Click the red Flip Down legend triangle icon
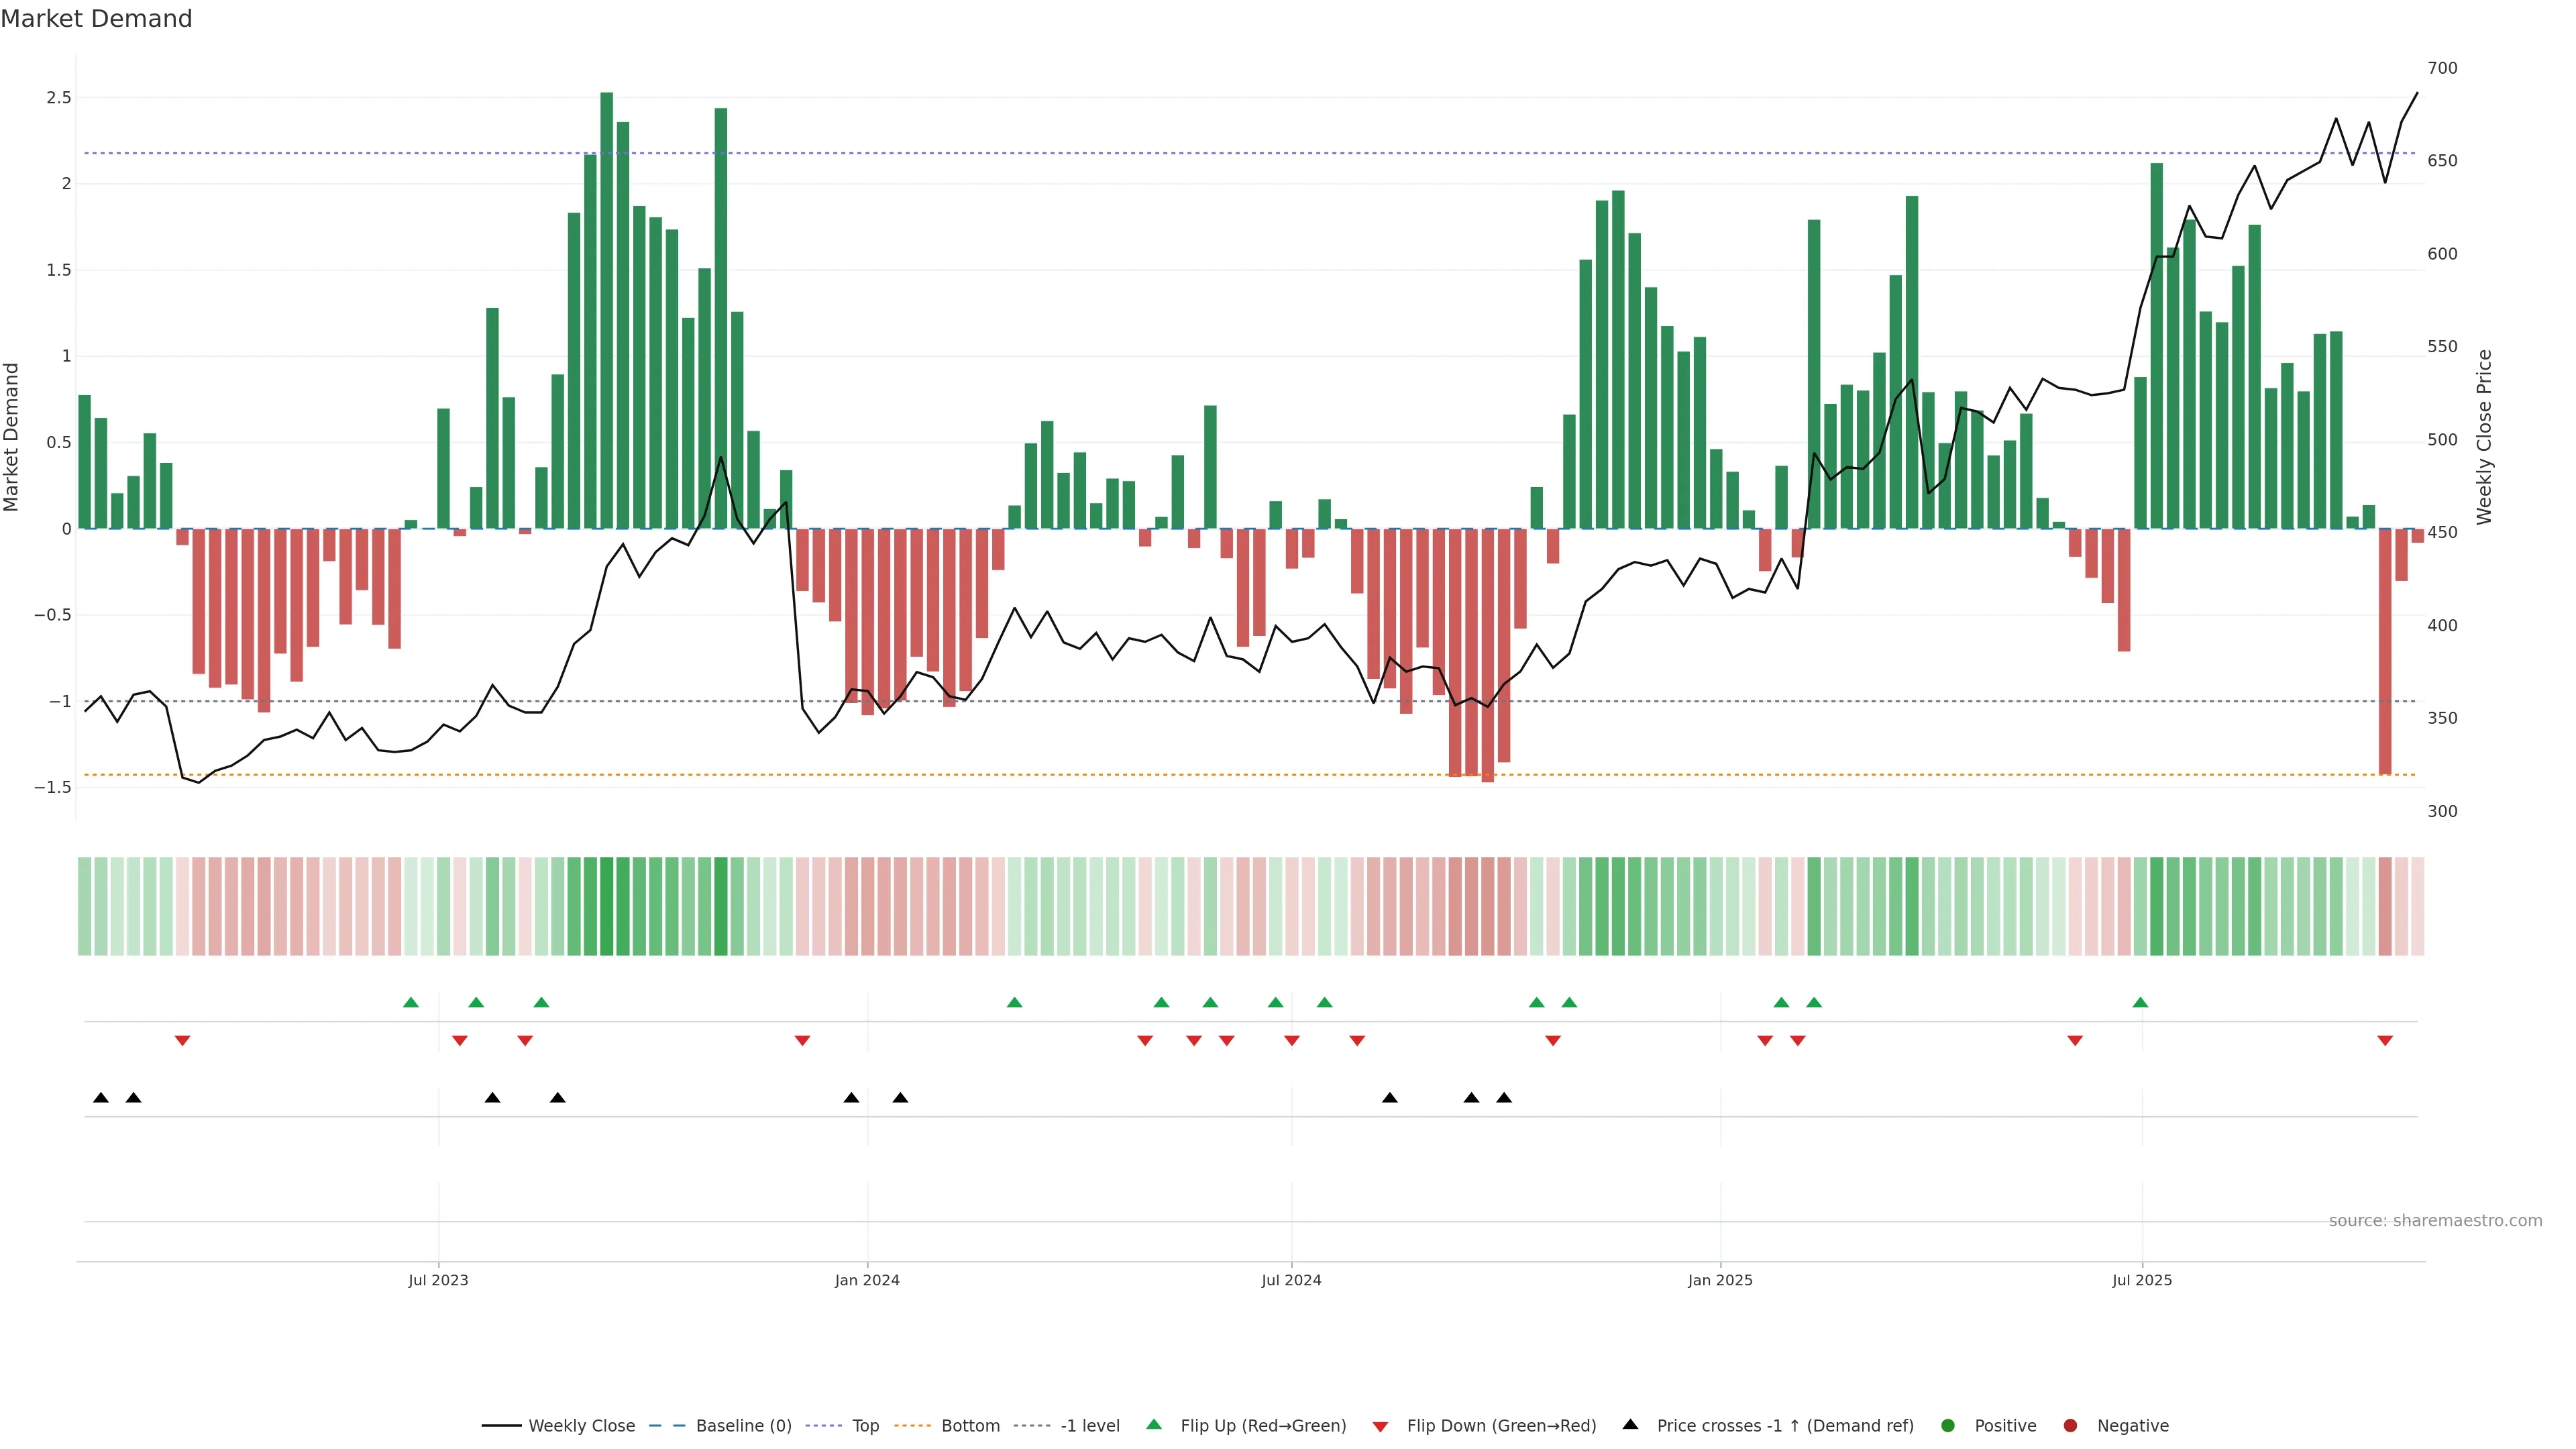The image size is (2576, 1449). tap(1380, 1427)
